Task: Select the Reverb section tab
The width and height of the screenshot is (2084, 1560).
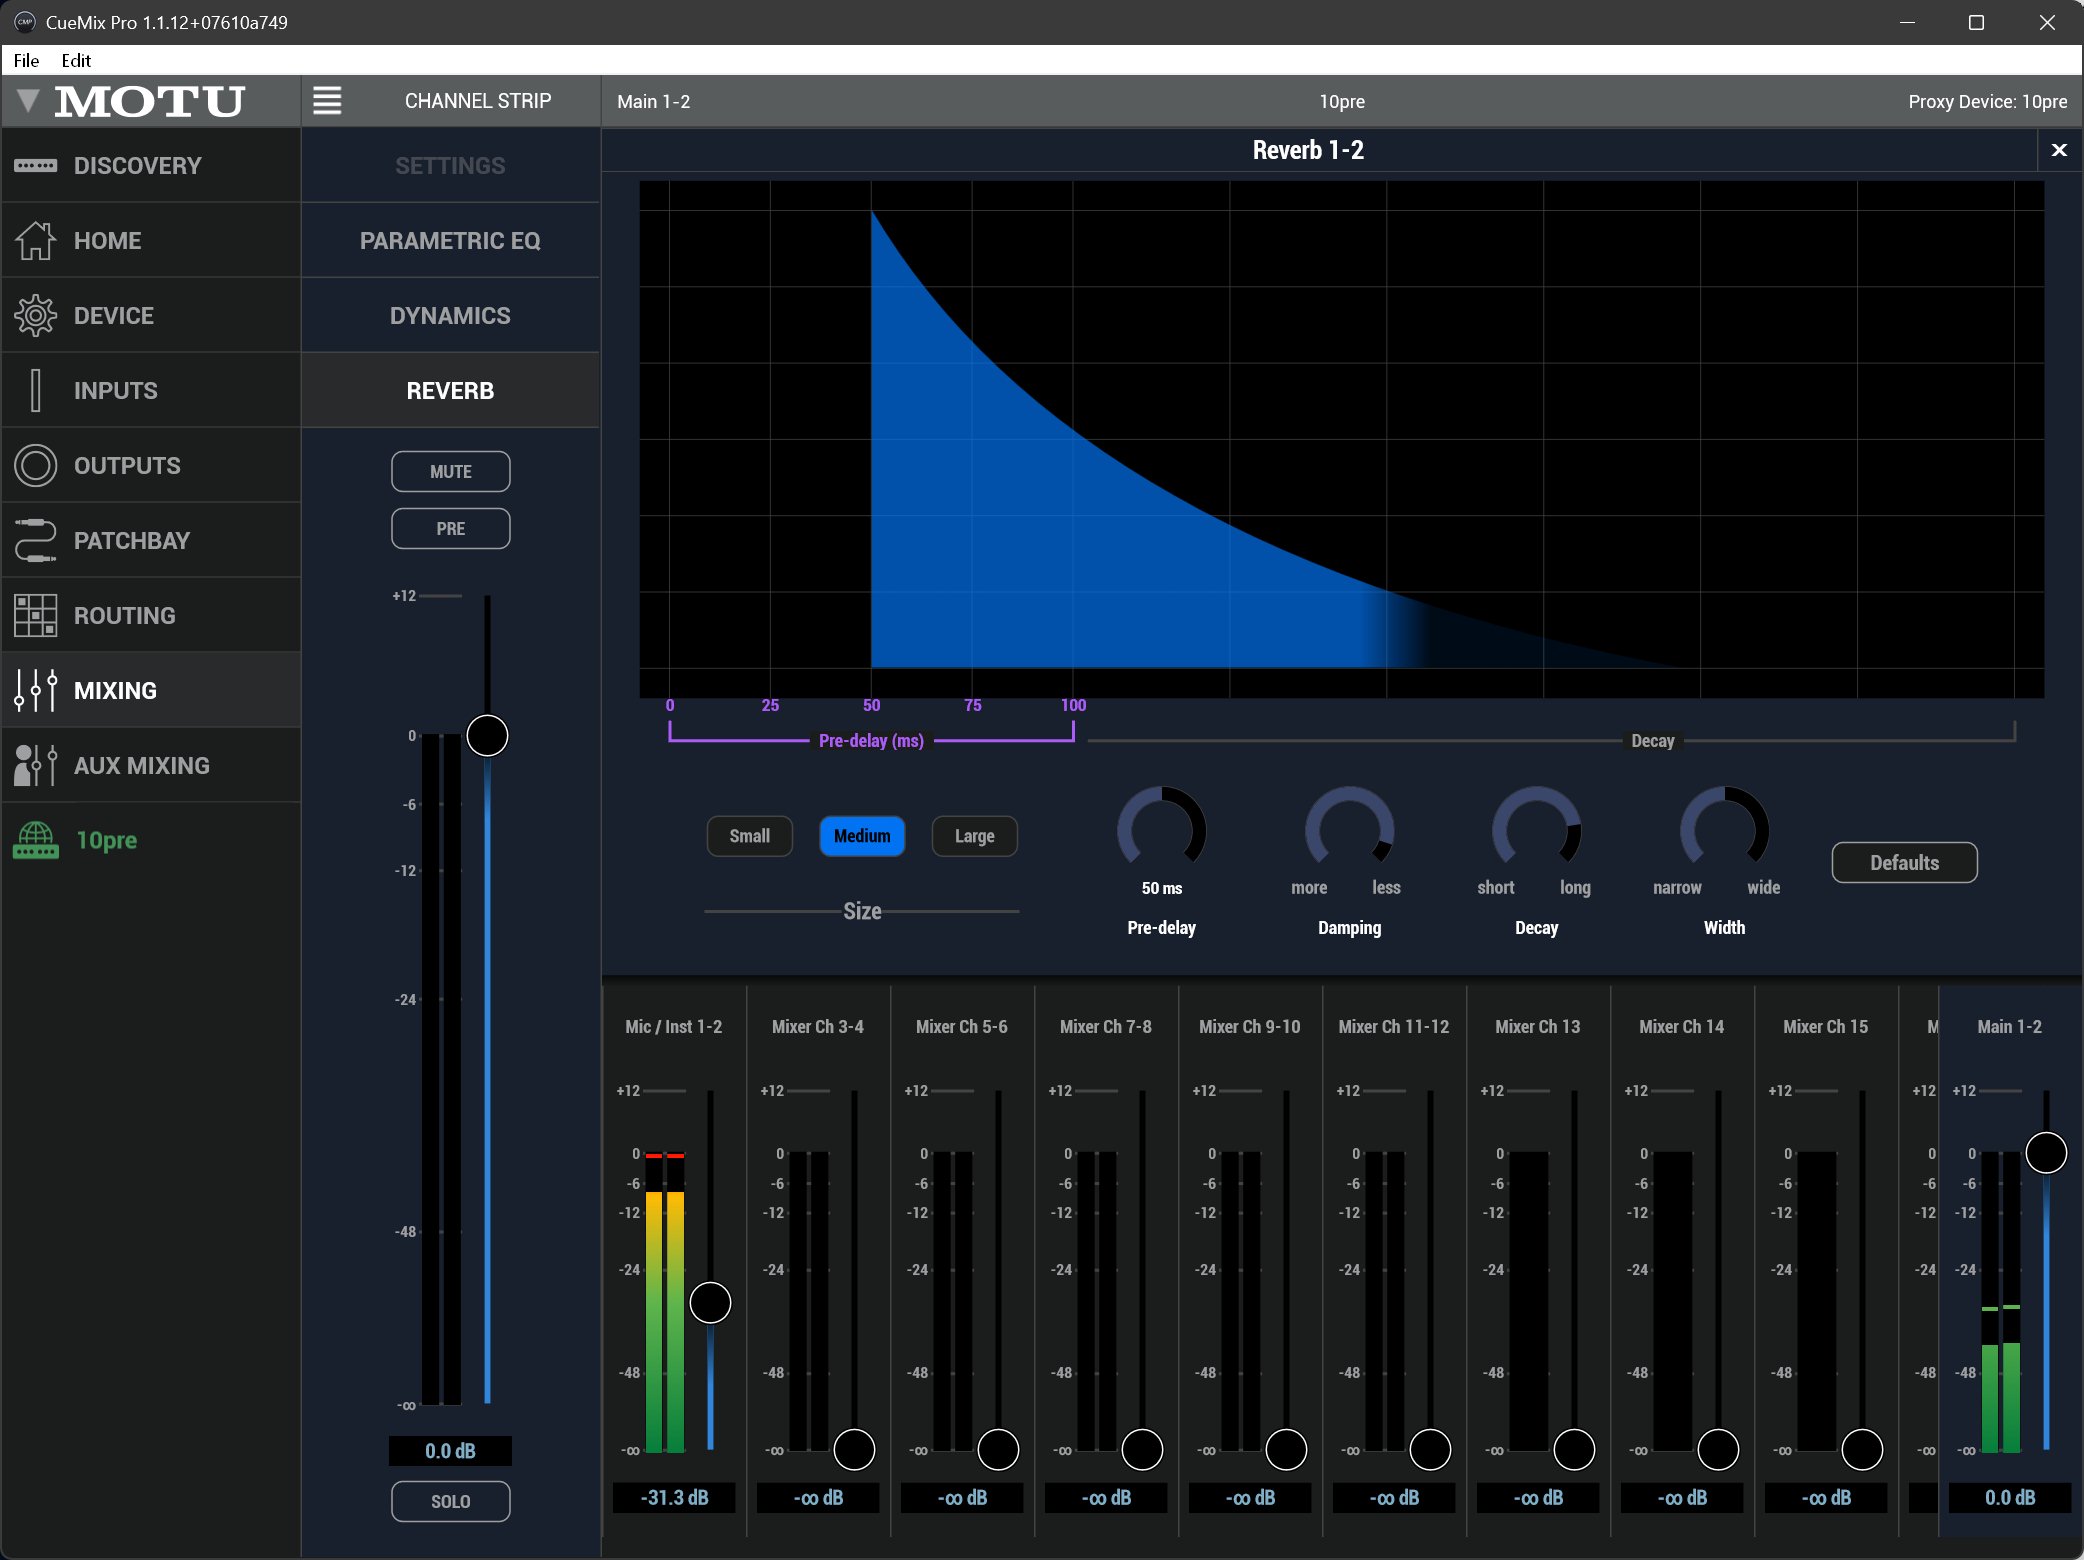Action: coord(450,390)
